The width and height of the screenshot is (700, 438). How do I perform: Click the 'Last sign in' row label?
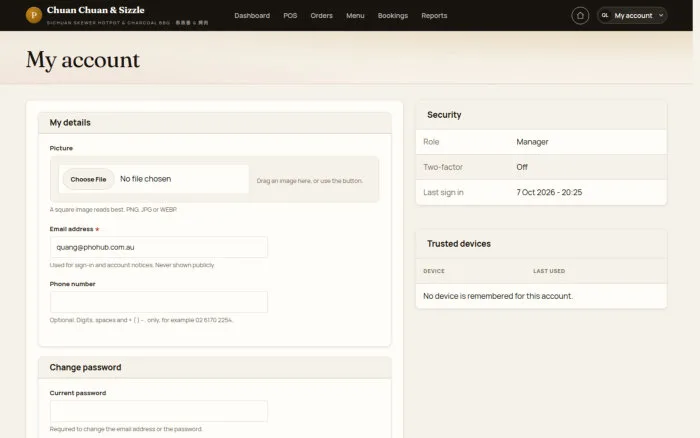click(x=443, y=192)
